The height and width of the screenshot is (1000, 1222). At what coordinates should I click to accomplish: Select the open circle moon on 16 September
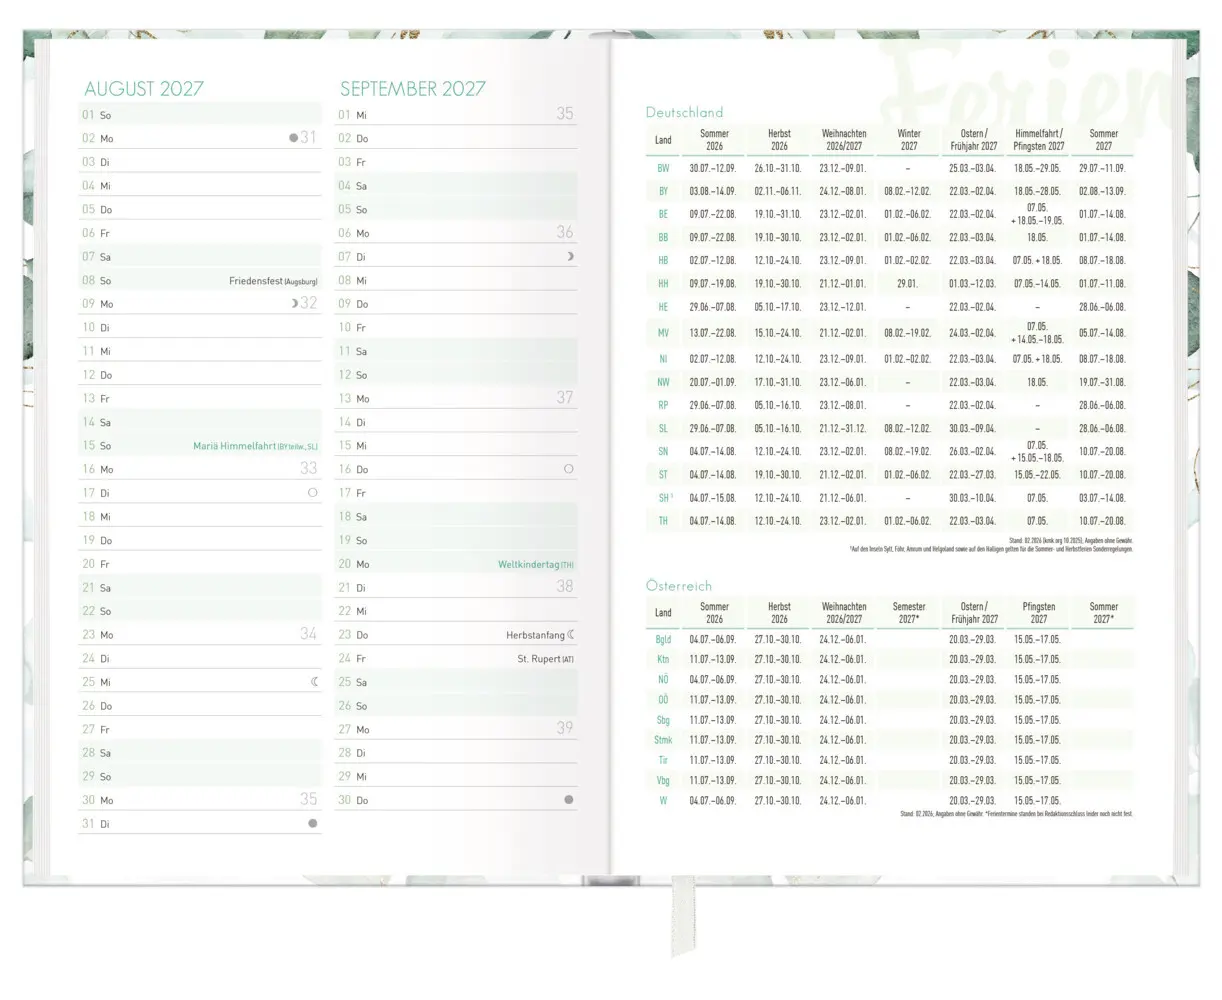(x=569, y=469)
